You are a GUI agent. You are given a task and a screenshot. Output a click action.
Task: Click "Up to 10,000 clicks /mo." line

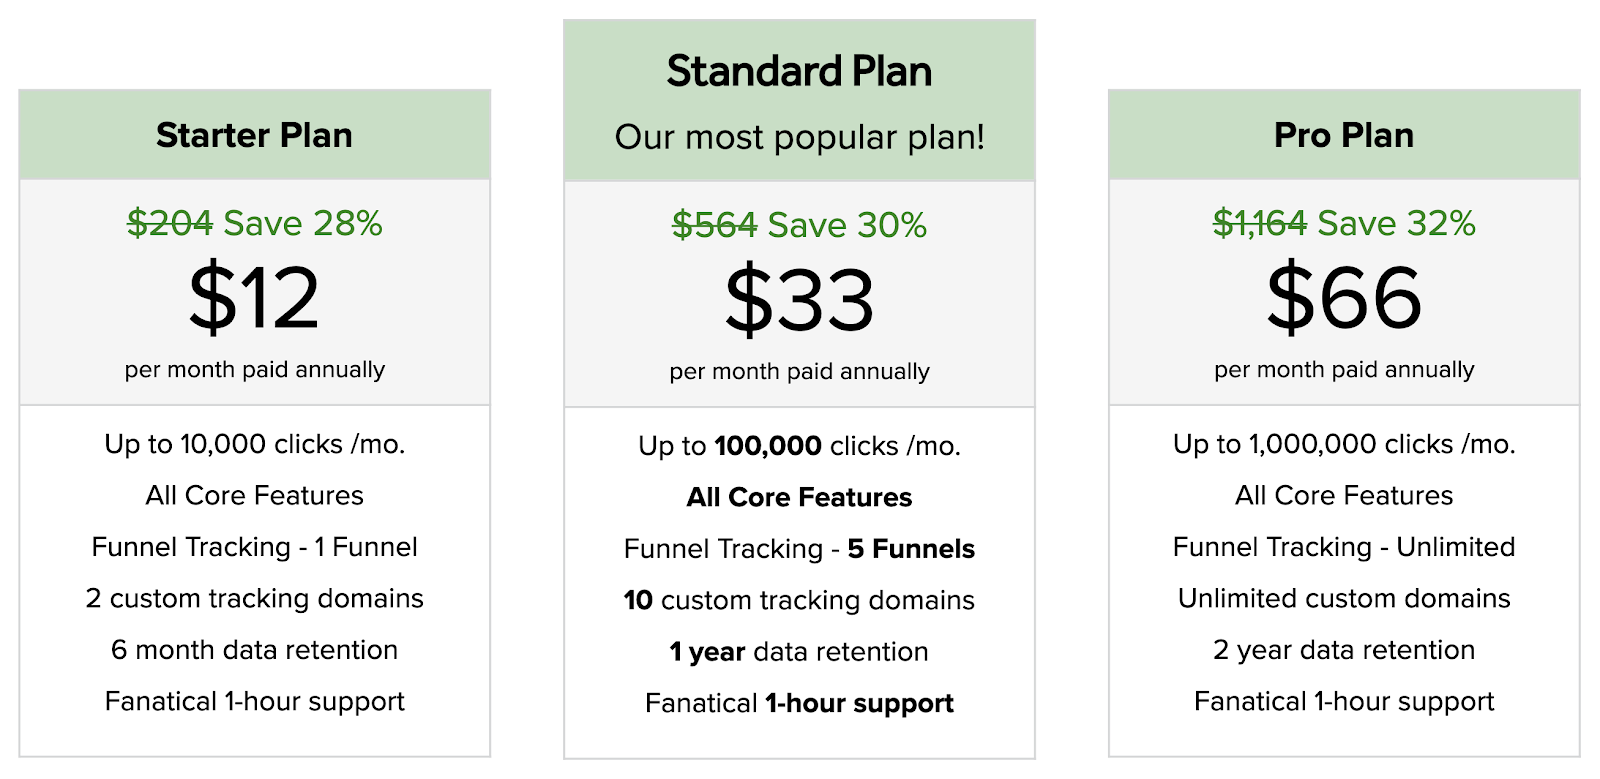[254, 444]
